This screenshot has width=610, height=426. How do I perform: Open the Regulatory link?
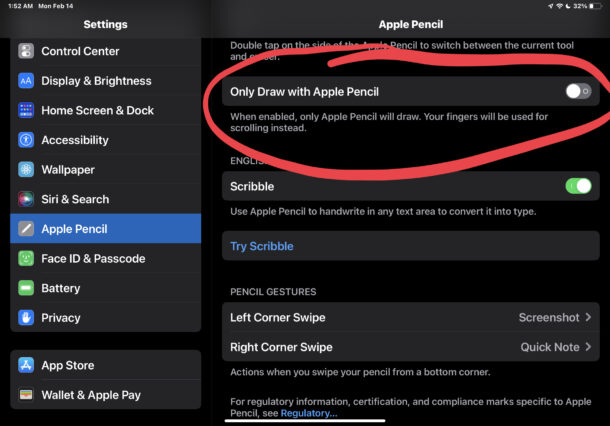(x=309, y=413)
